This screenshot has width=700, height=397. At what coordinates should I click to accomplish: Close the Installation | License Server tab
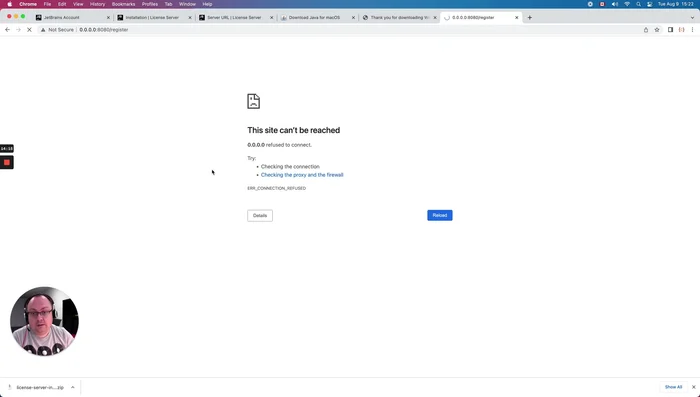tap(190, 17)
